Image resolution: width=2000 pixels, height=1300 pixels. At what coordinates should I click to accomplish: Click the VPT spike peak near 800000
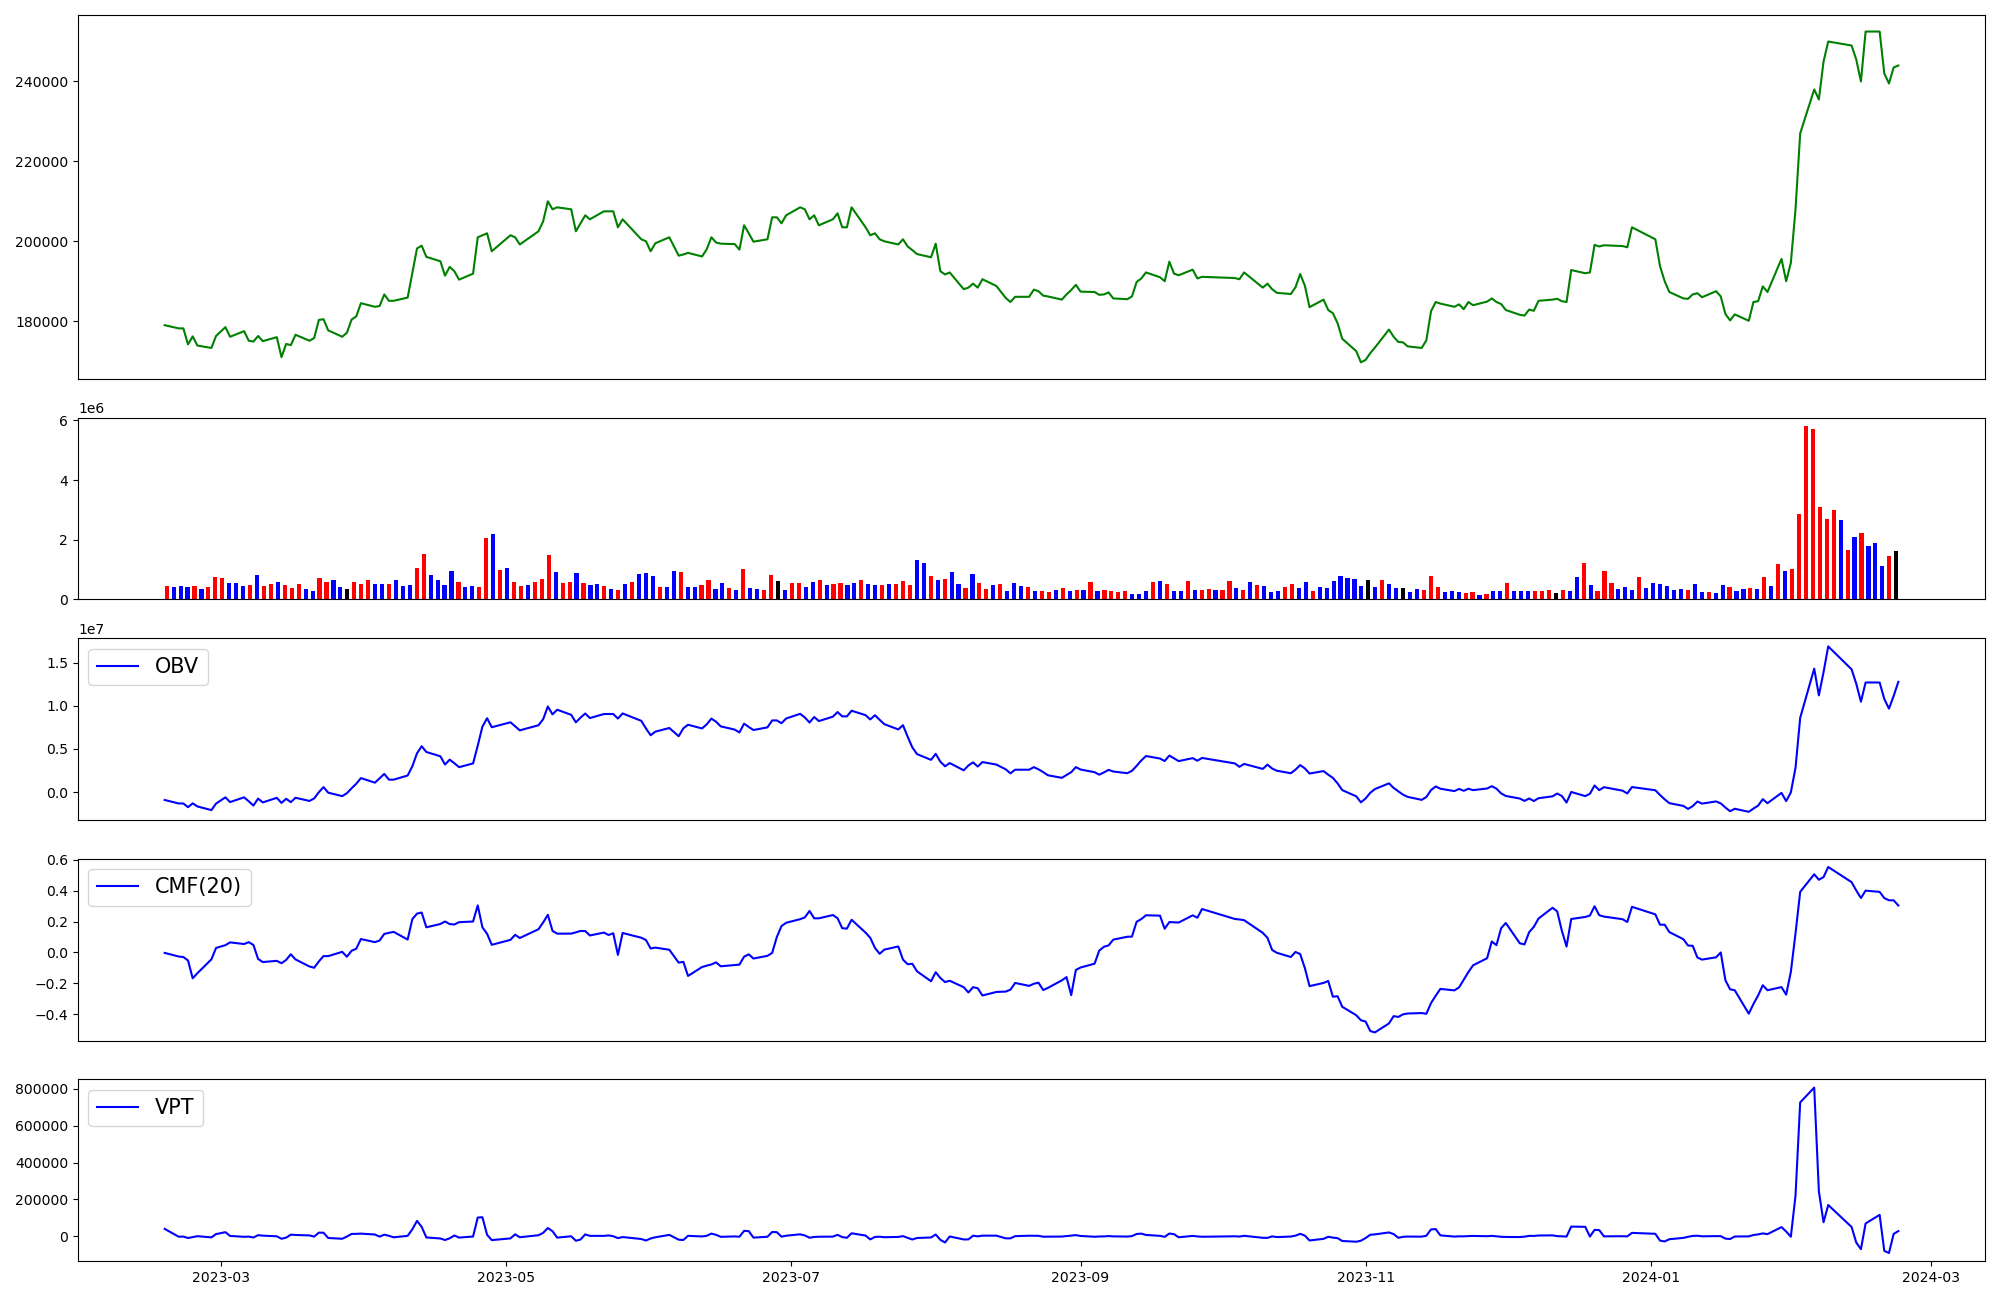click(1814, 1088)
